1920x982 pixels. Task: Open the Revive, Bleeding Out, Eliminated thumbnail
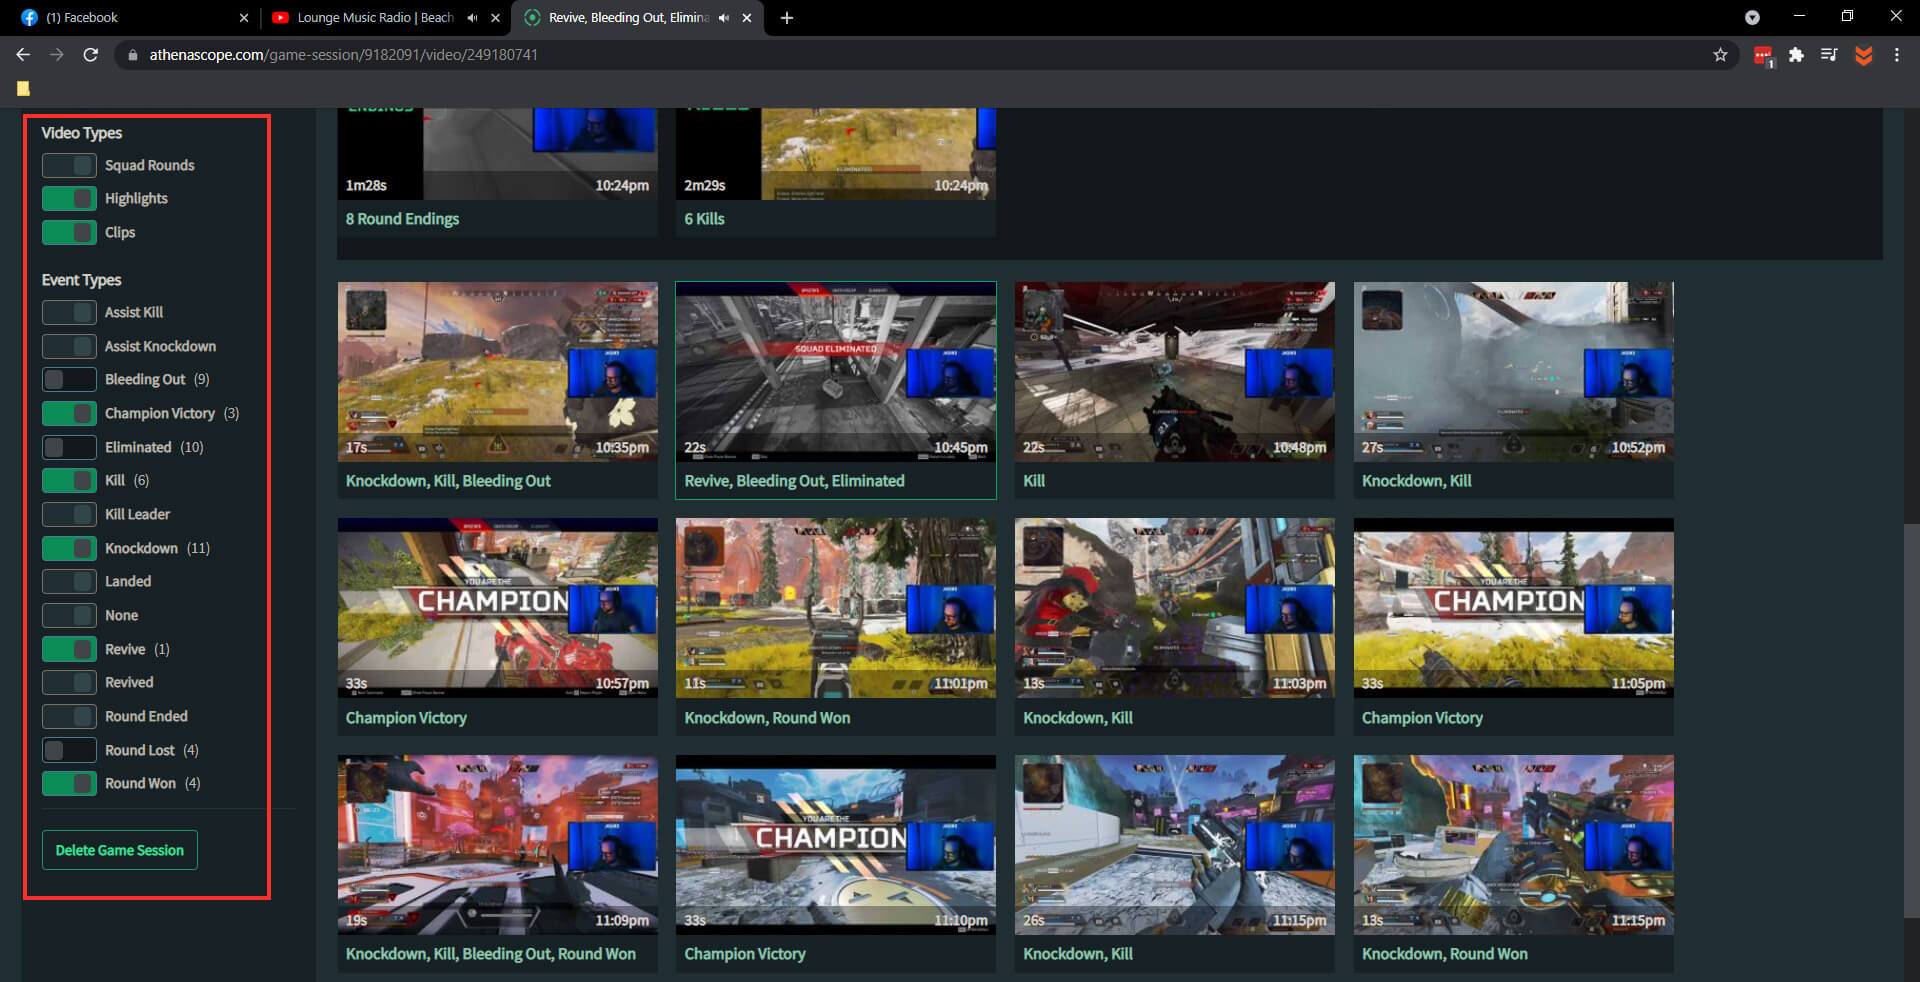(836, 372)
